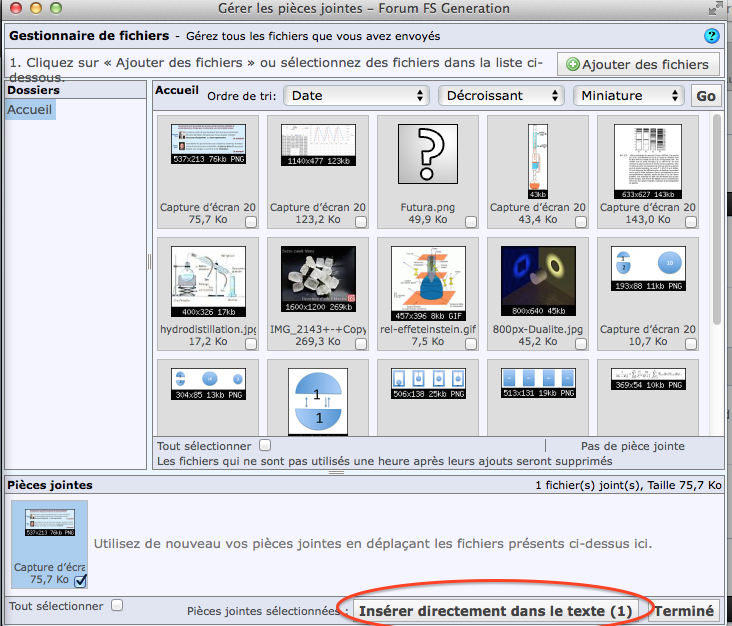Check the rel-effeteinstein.gif checkbox

471,344
